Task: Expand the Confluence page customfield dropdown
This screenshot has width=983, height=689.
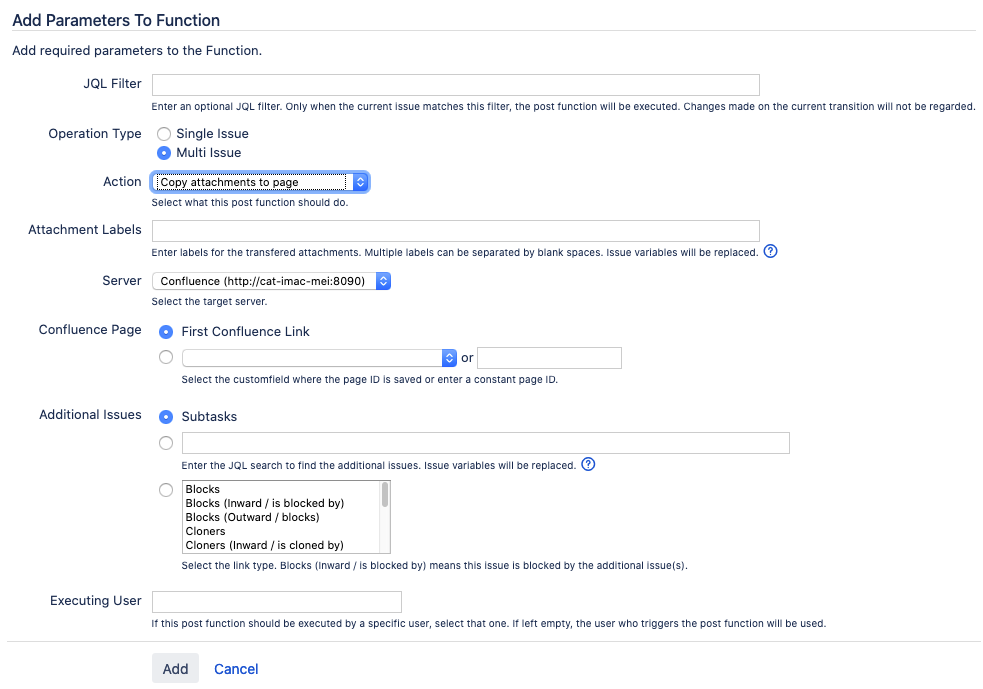Action: (x=318, y=357)
